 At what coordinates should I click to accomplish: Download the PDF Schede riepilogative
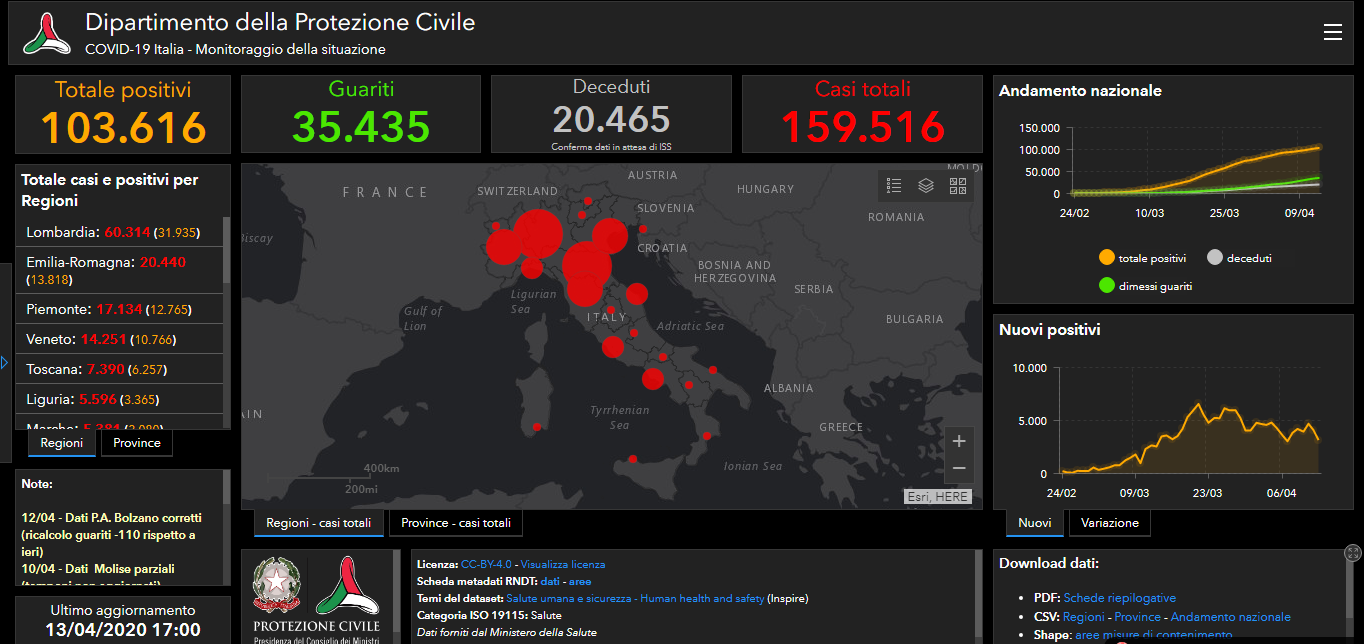click(1119, 598)
